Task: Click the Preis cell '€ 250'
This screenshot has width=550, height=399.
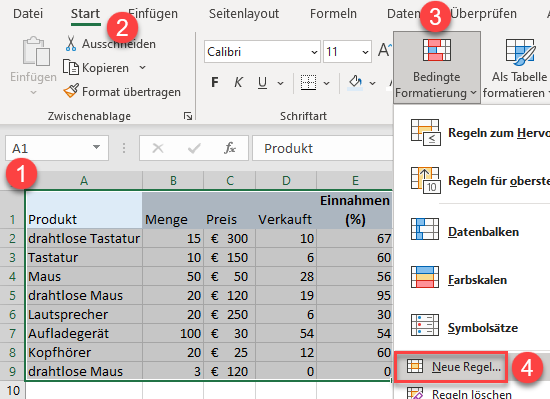Action: [x=230, y=315]
